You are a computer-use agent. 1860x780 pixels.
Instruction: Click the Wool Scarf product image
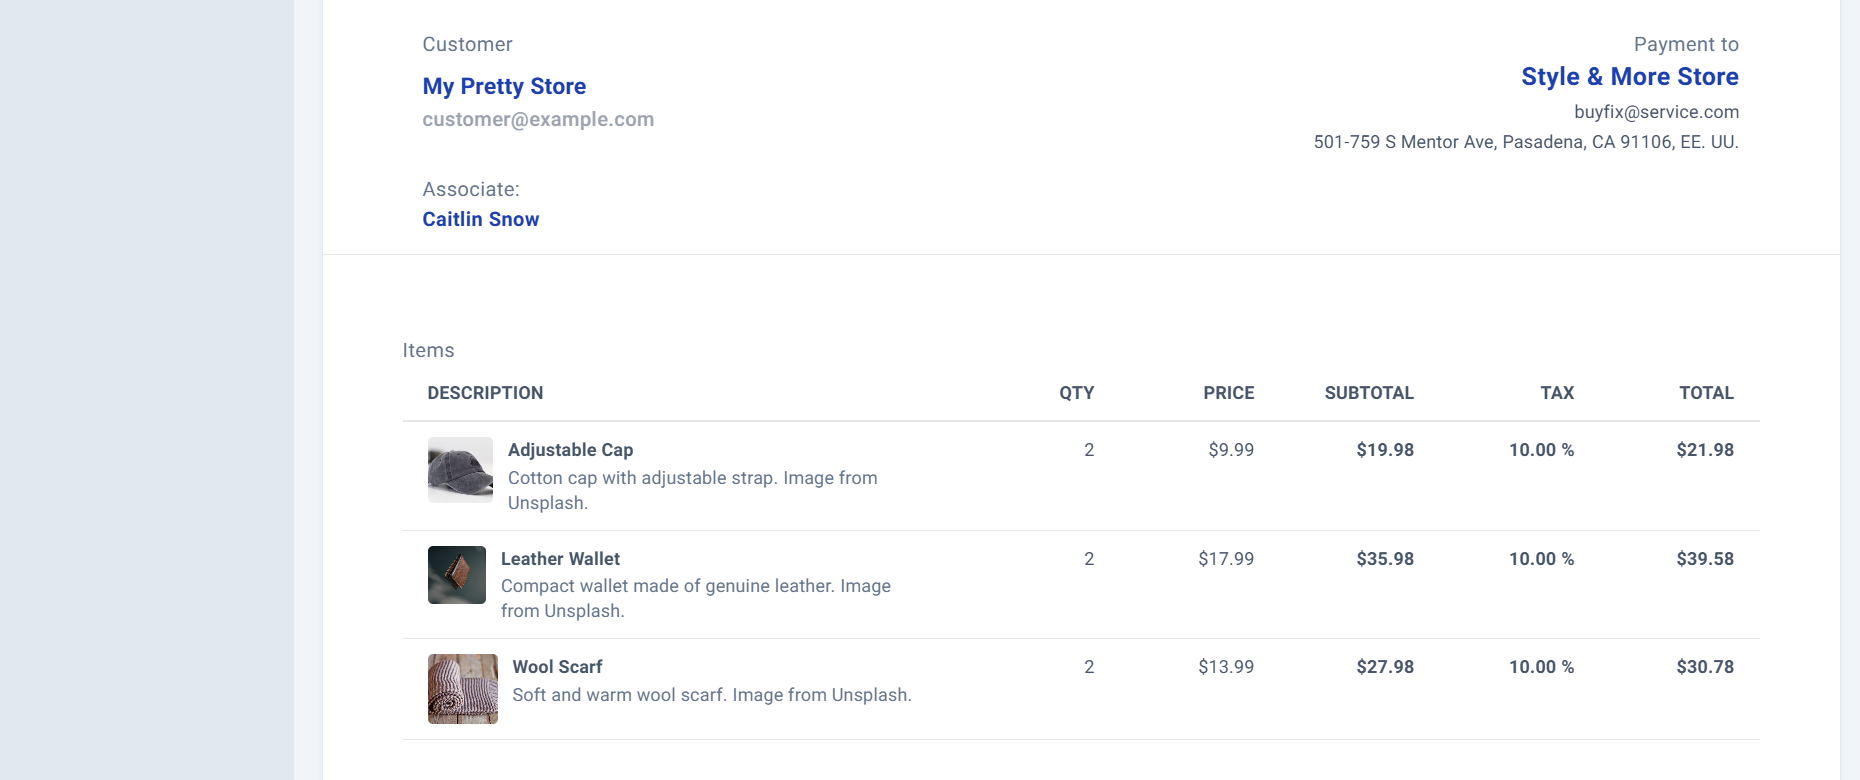pyautogui.click(x=463, y=689)
